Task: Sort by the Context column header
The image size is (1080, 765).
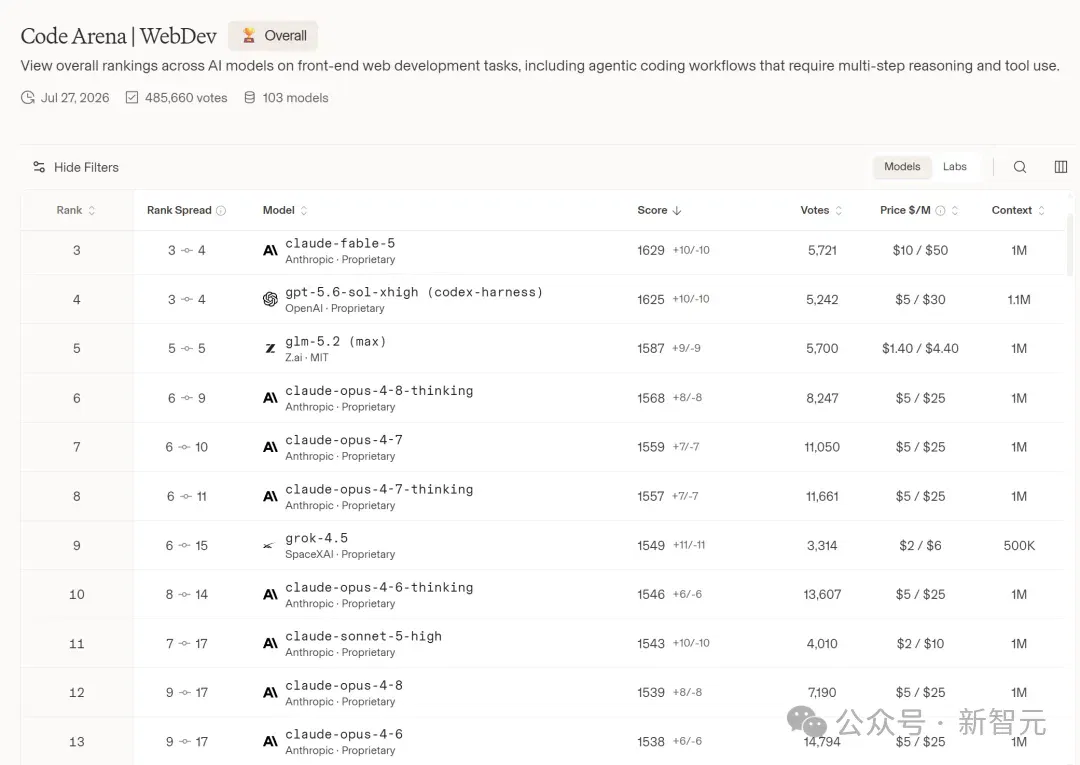Action: 1018,210
